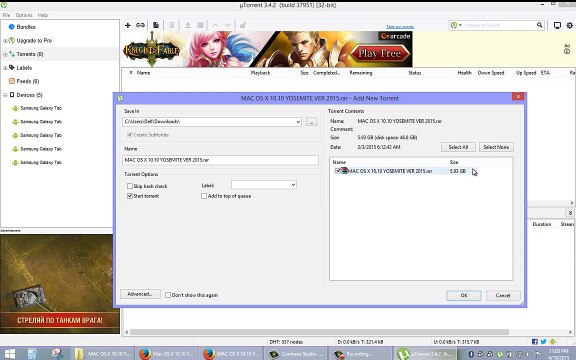Click the Select All button
576x360 pixels.
tap(458, 147)
